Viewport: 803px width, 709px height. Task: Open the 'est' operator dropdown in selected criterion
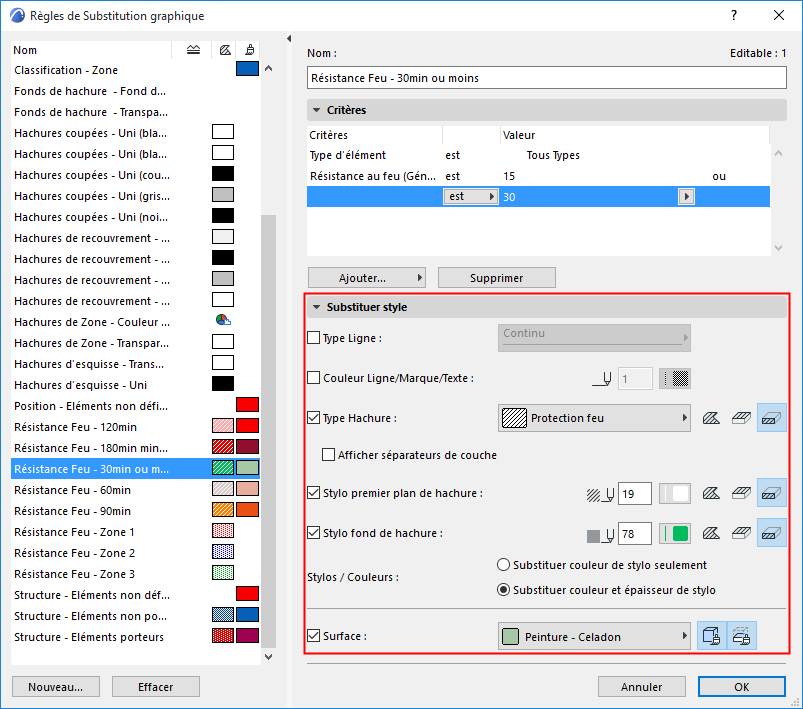[471, 197]
